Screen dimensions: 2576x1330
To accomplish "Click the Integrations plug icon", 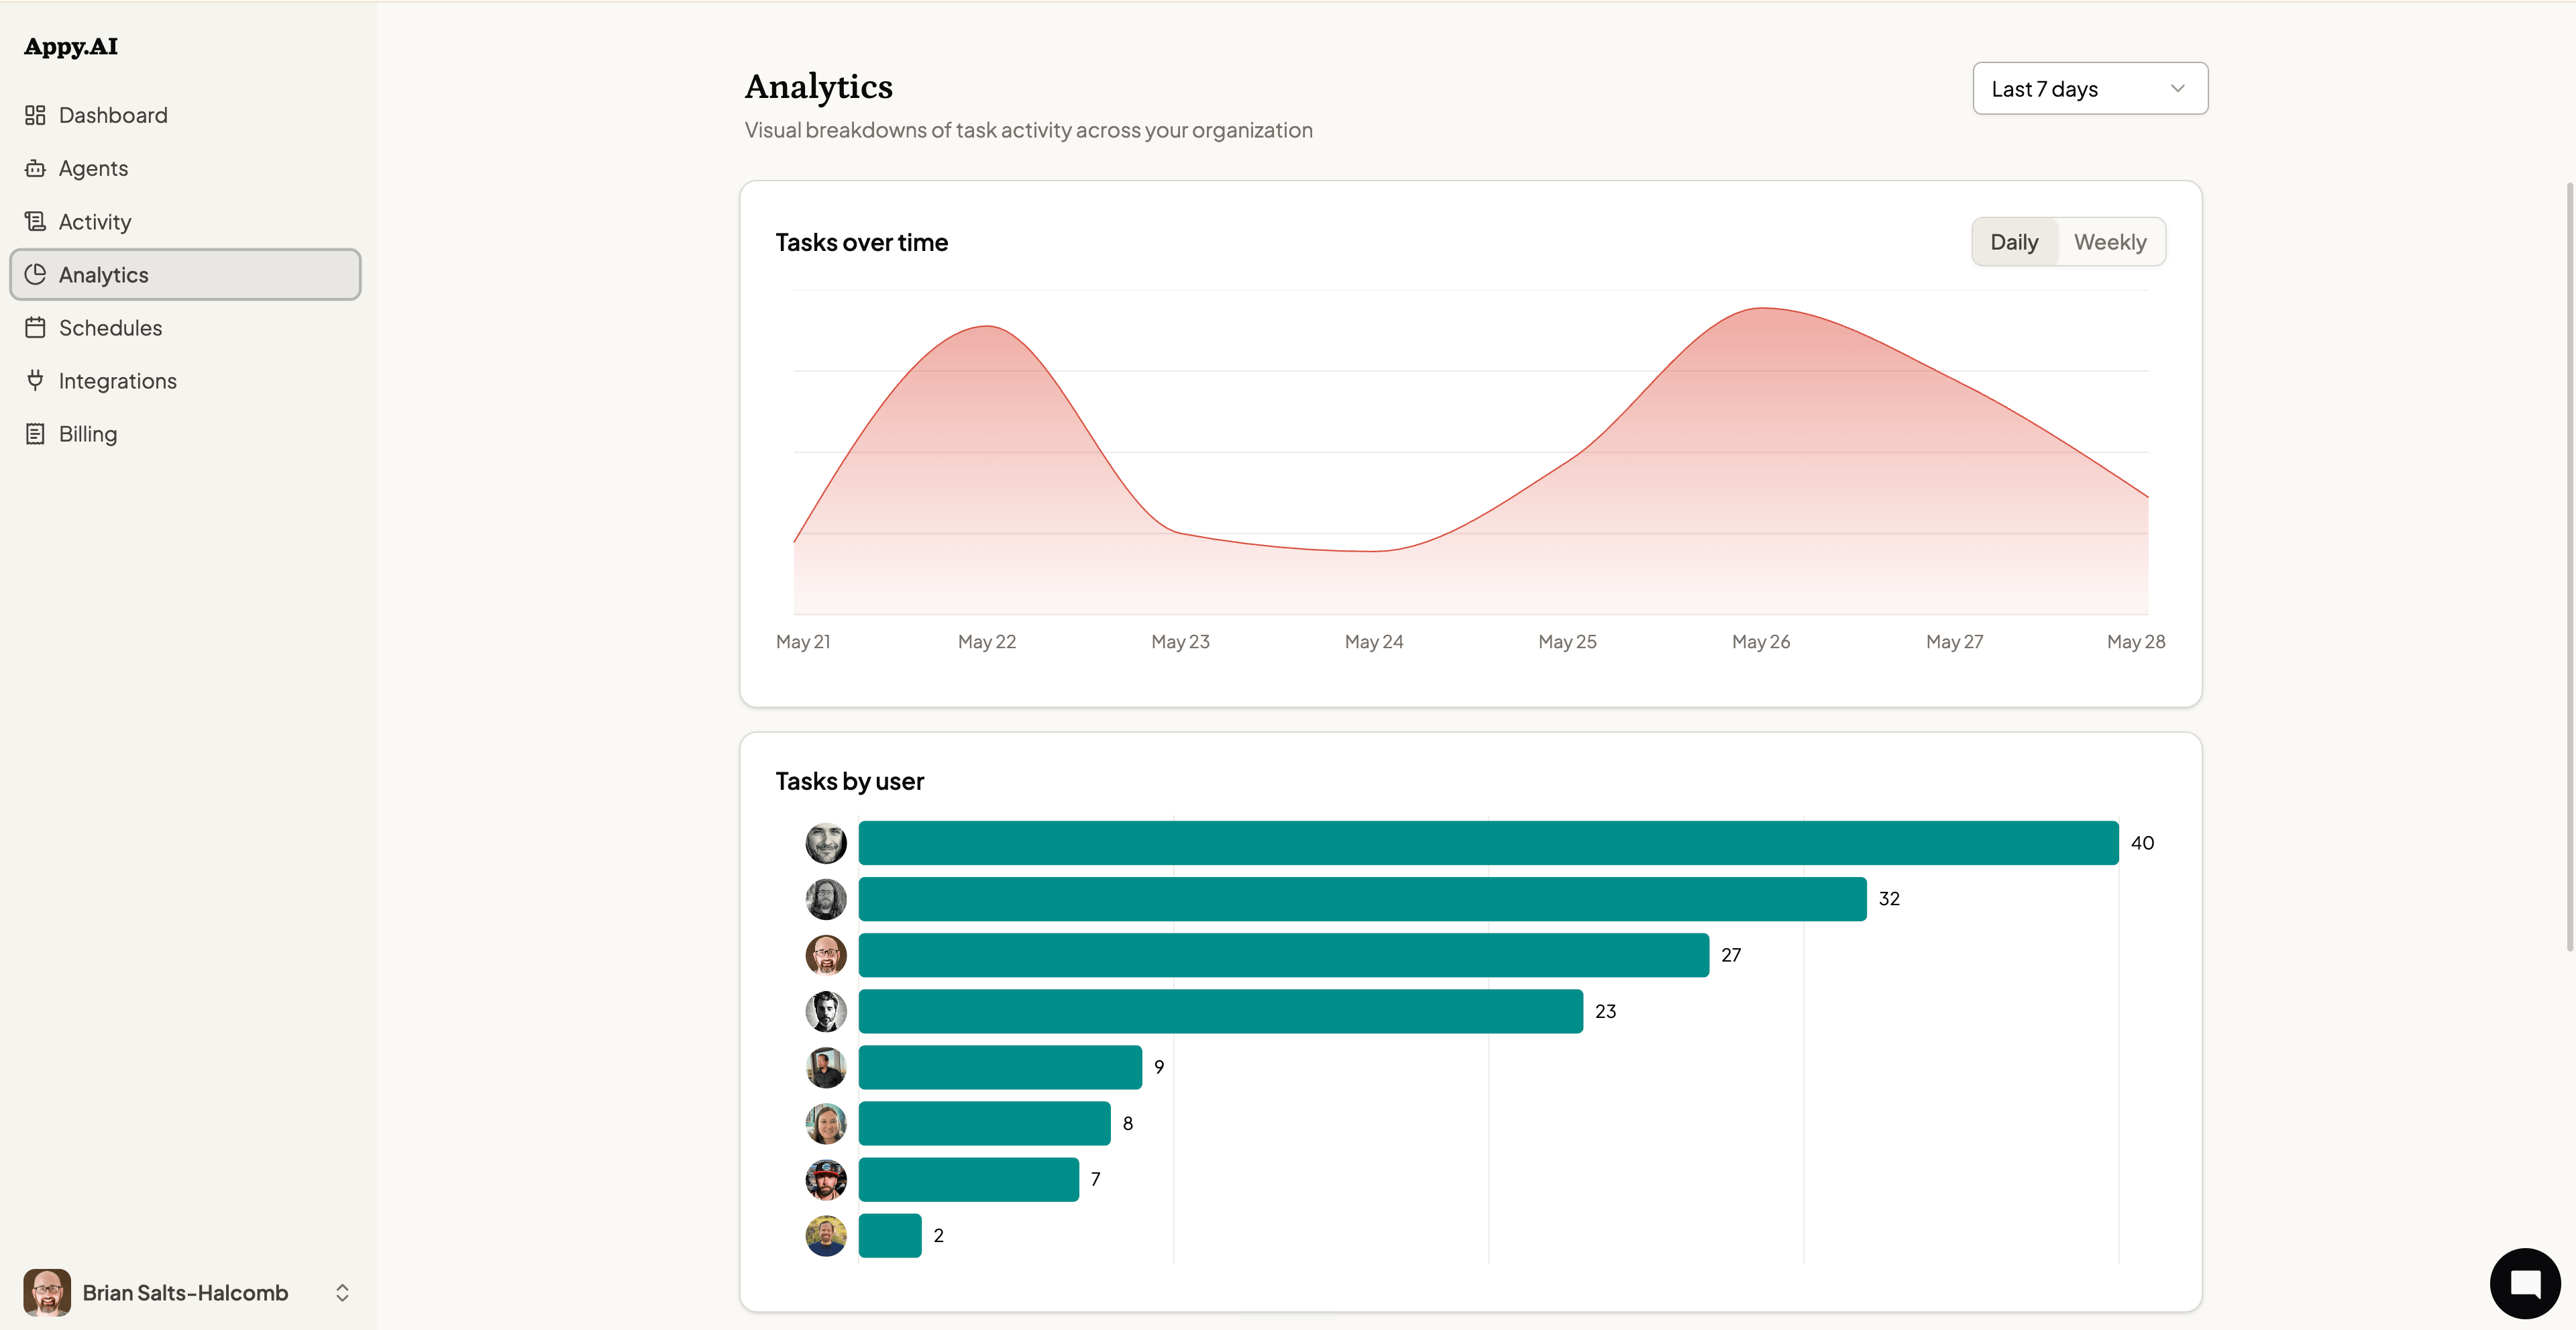I will click(35, 380).
